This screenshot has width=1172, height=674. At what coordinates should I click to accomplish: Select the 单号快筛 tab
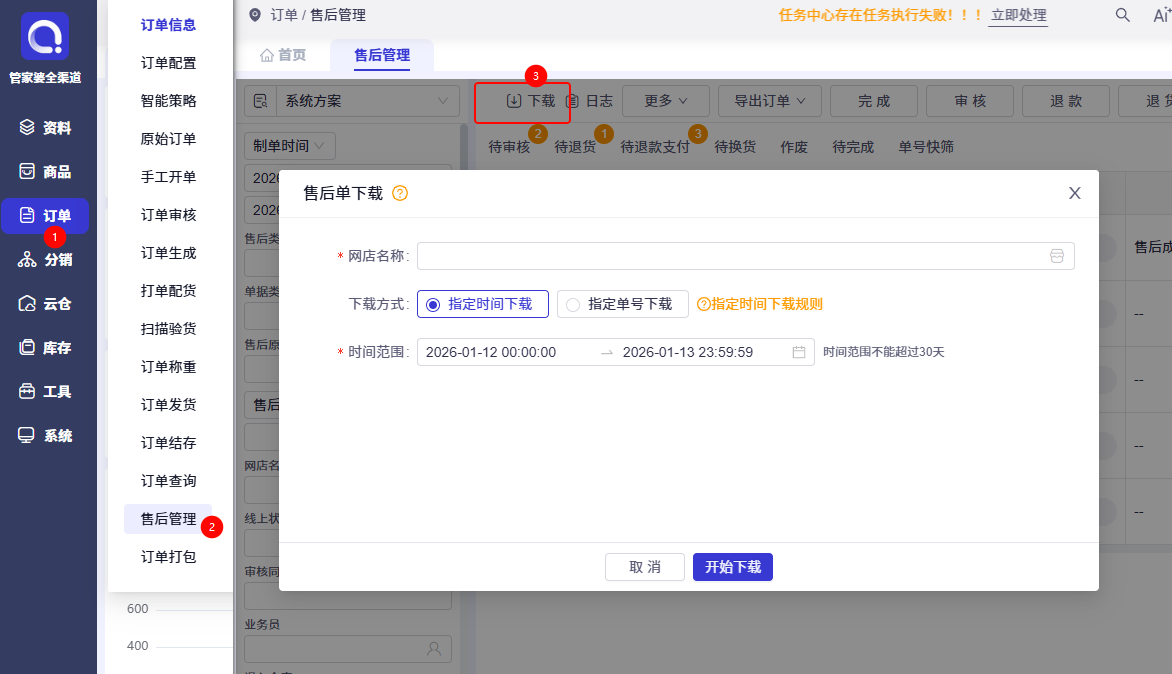(x=926, y=147)
